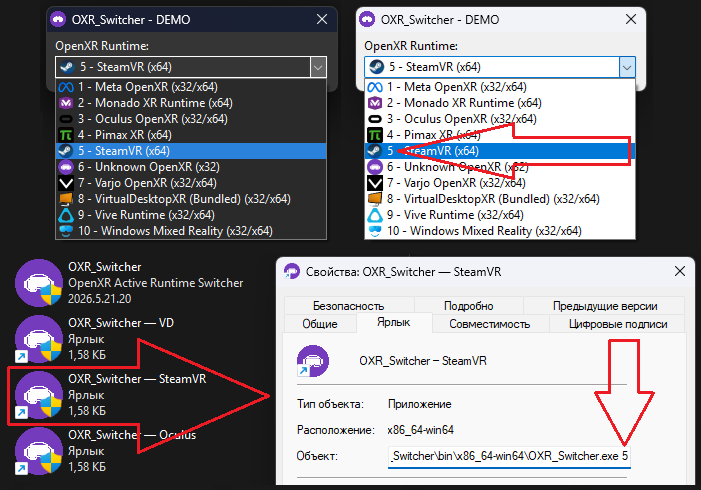Choose 2 - Monado XR Runtime in dark list
Viewport: 701px width, 490px height.
tap(191, 103)
